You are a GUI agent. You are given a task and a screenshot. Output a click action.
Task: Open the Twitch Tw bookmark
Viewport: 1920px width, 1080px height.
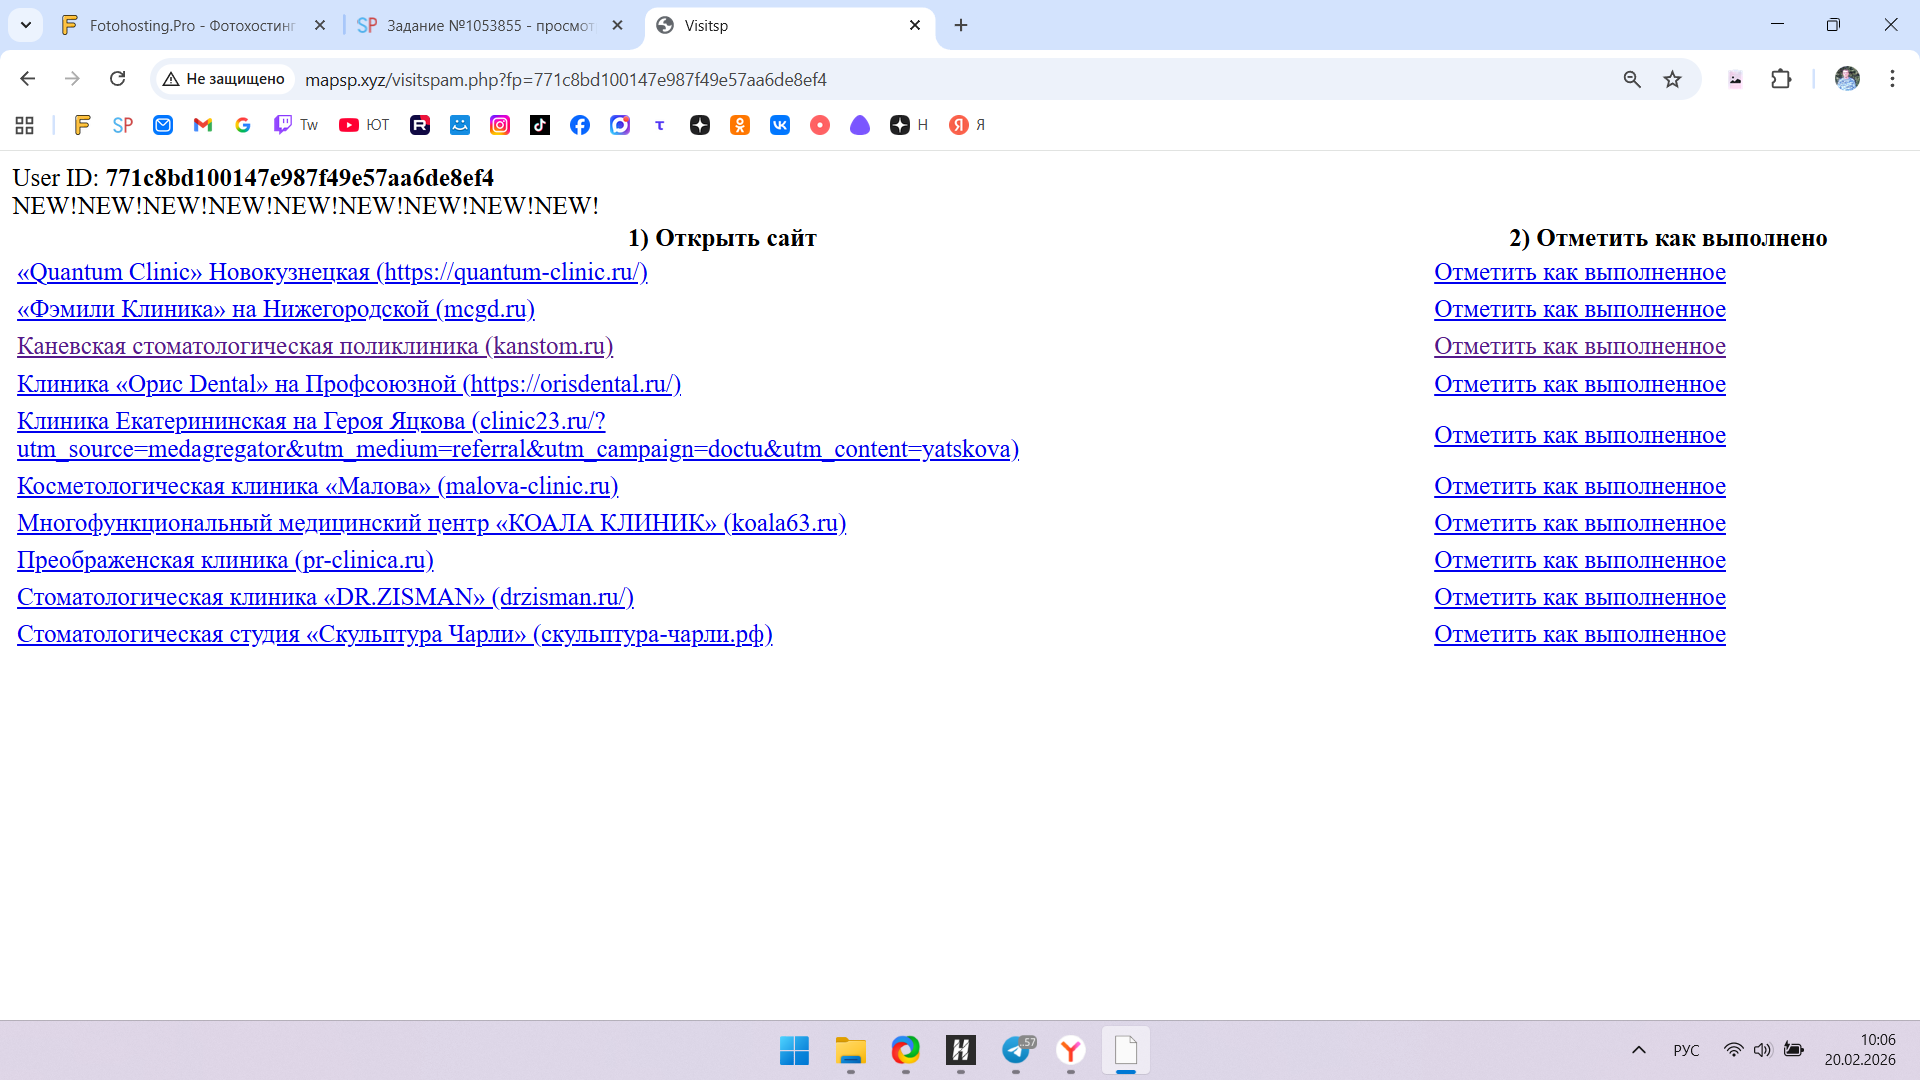(296, 125)
